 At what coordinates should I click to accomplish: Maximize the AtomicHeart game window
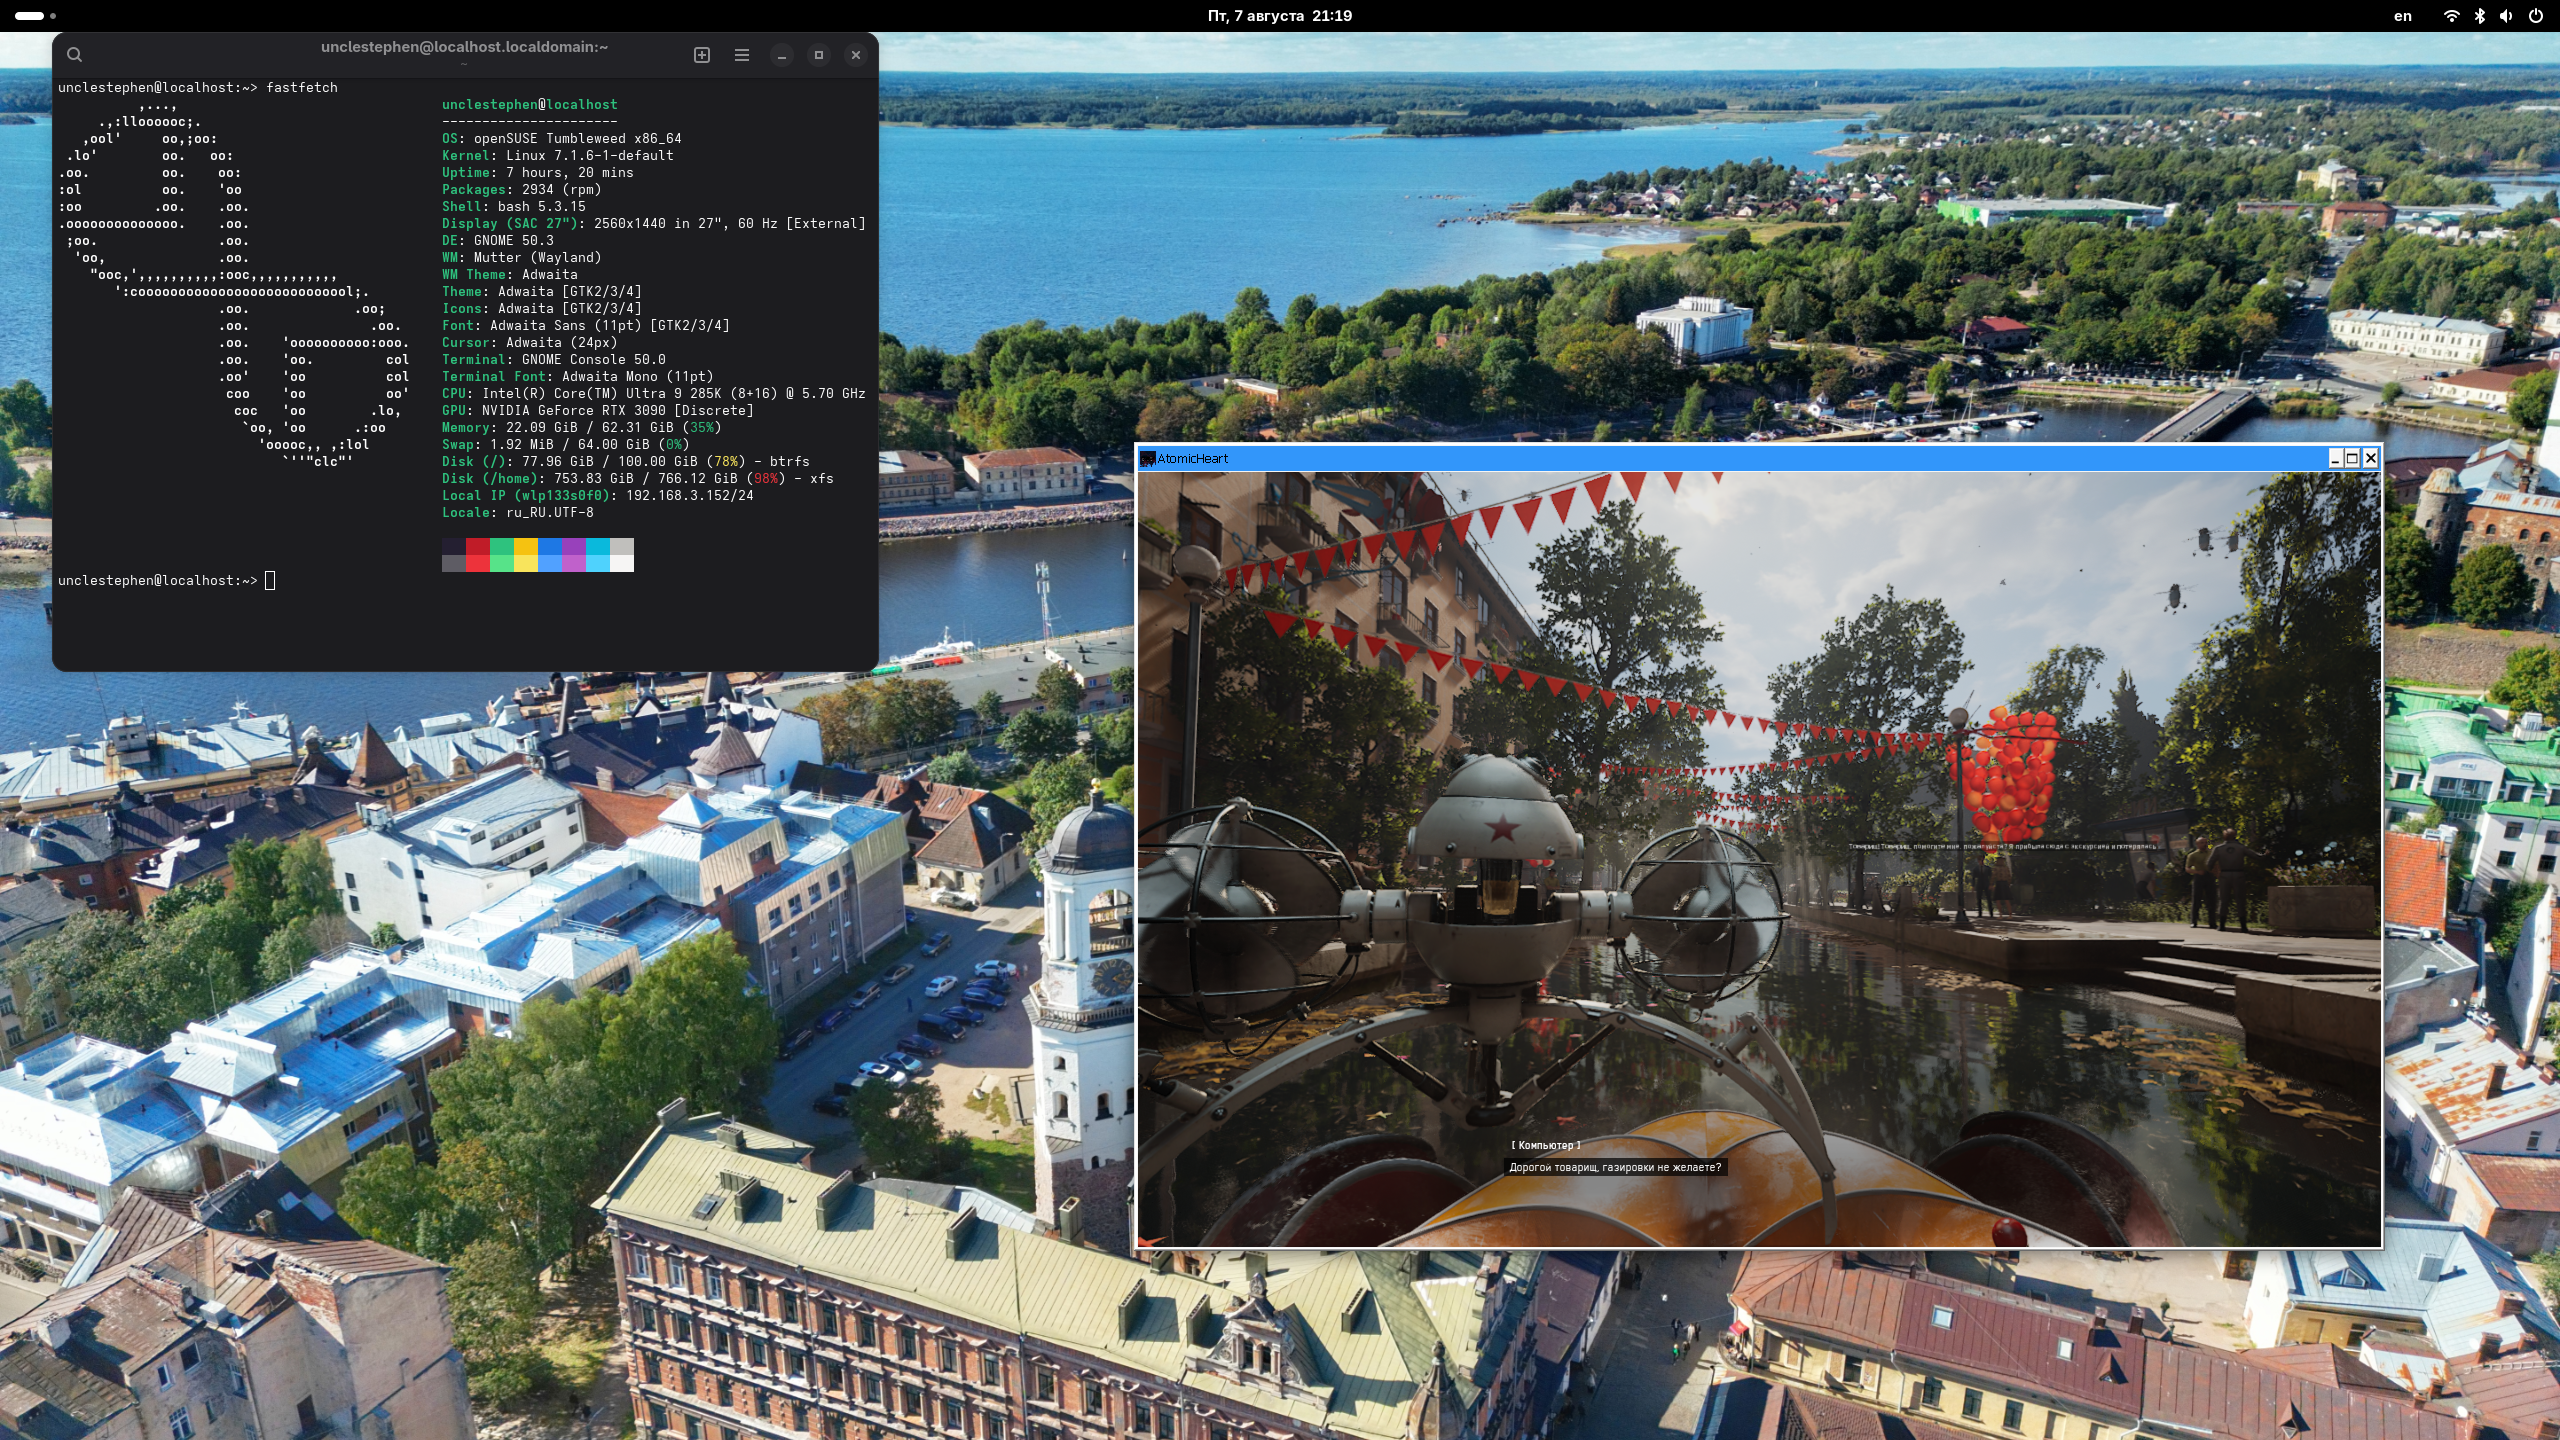2352,459
